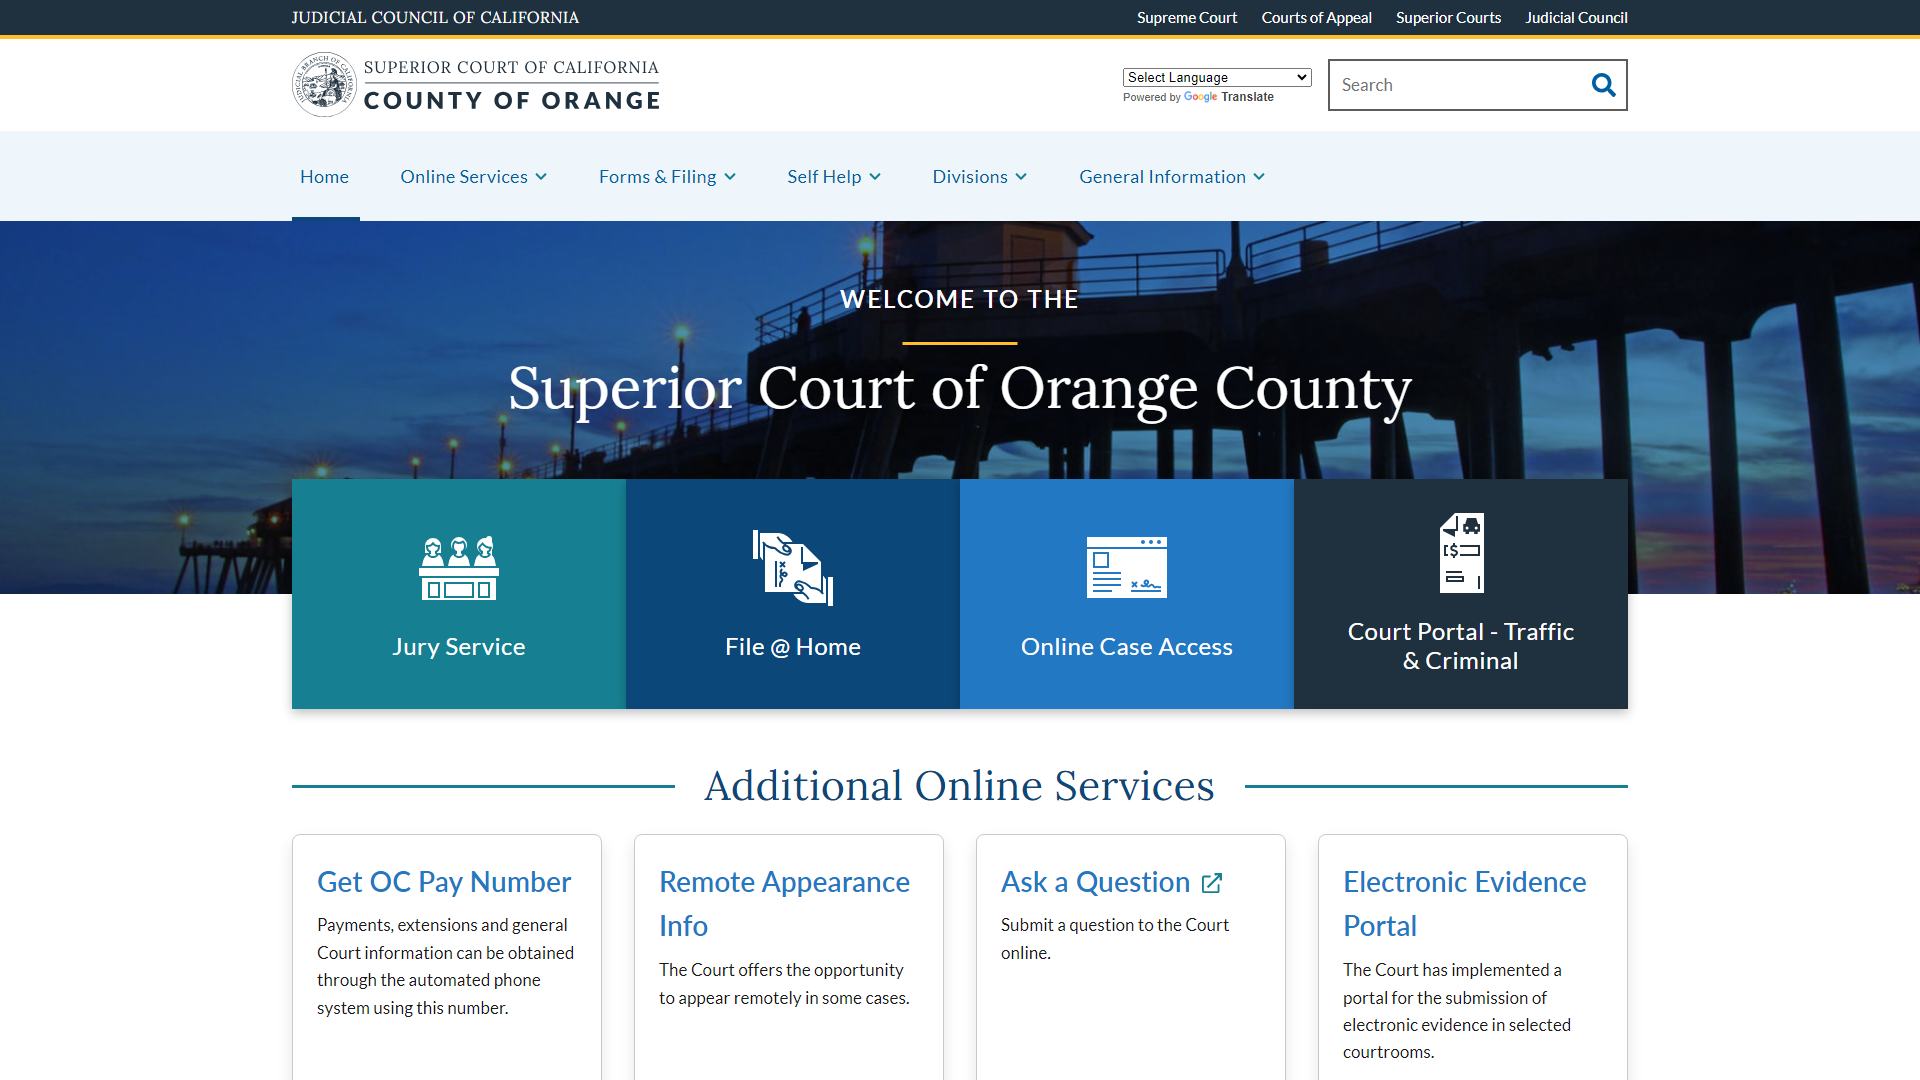The width and height of the screenshot is (1920, 1080).
Task: Click the Additional Online Services heading
Action: click(960, 786)
